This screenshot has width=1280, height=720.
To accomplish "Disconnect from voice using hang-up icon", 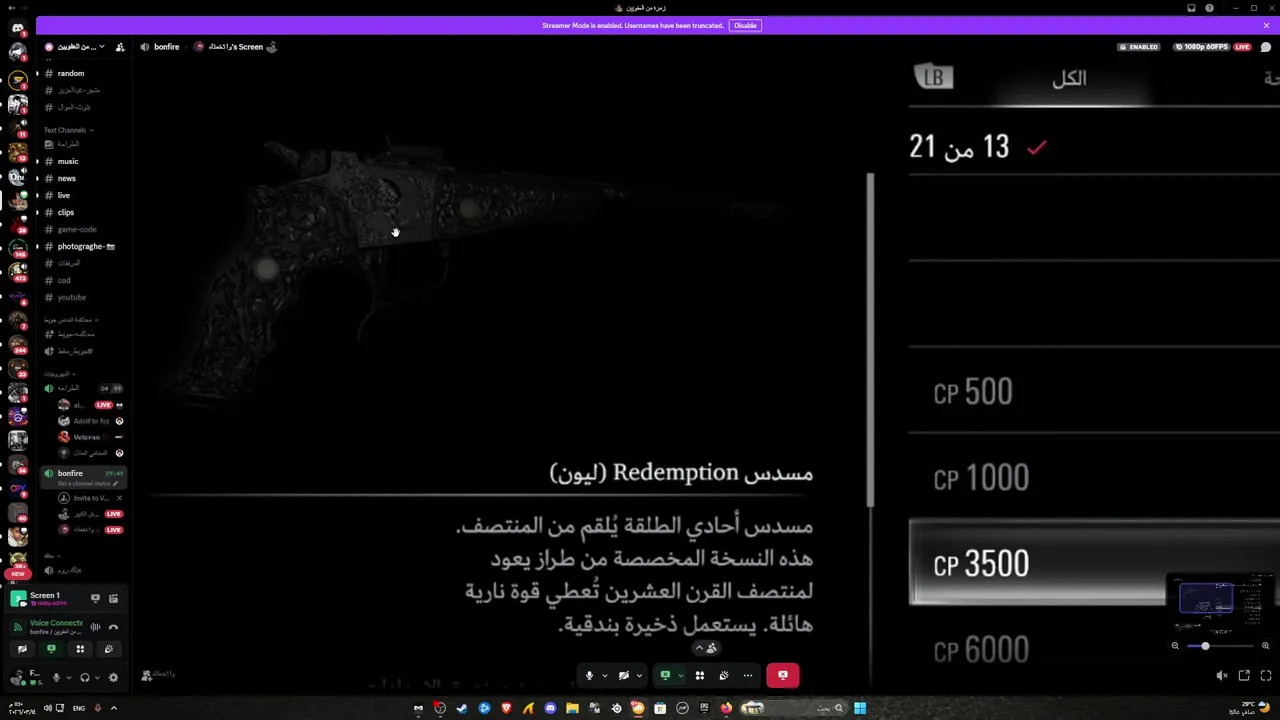I will click(113, 627).
